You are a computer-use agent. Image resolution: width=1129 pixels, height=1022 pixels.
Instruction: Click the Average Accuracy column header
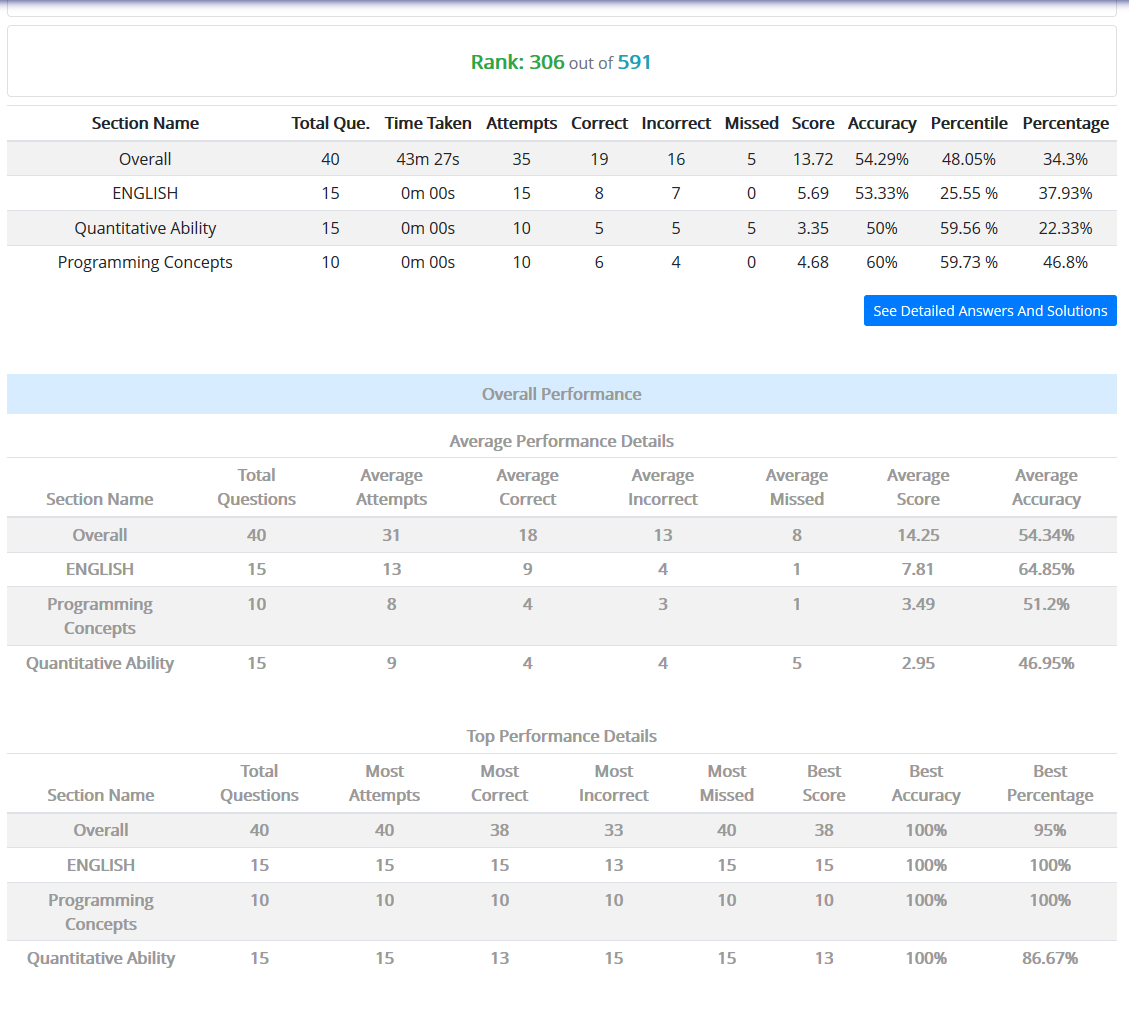coord(1046,487)
